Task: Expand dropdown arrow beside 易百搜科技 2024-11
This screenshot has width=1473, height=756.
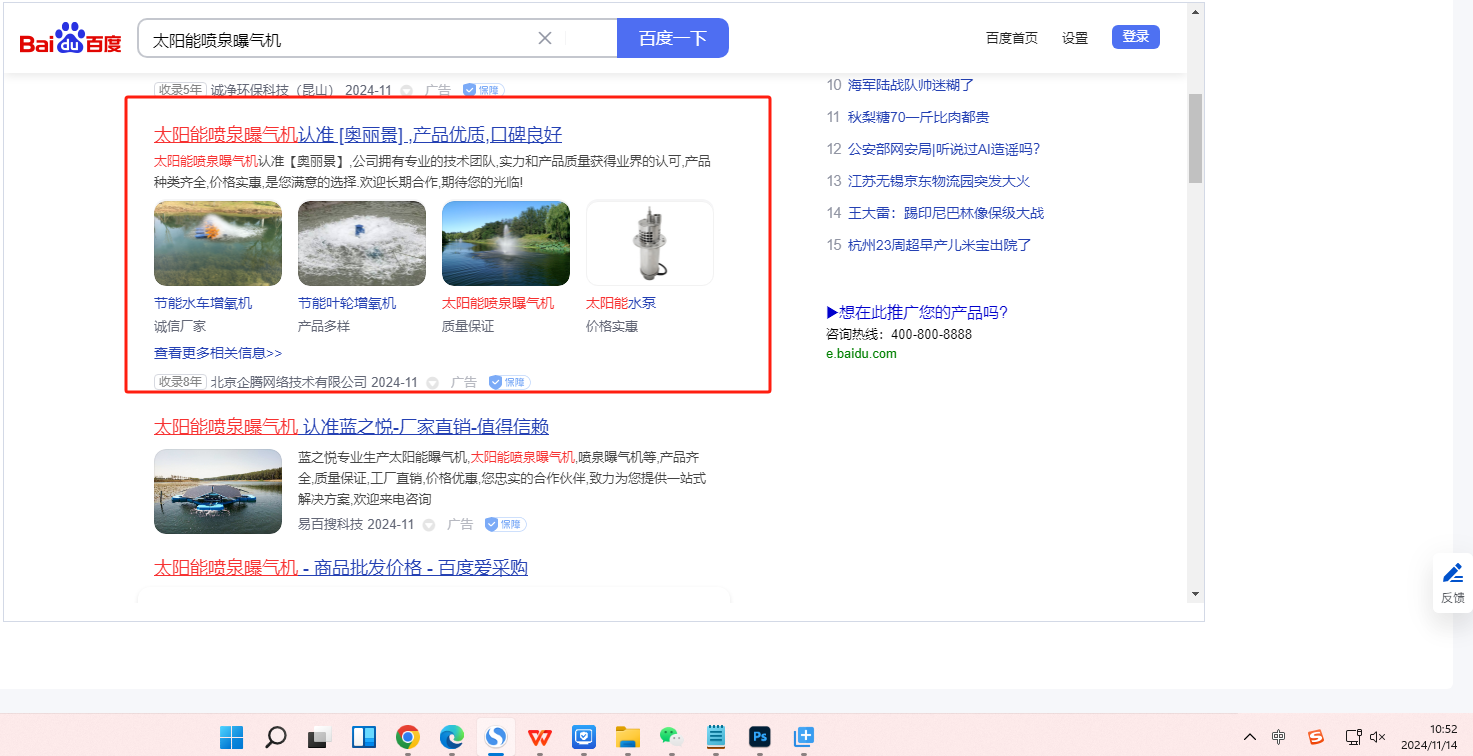Action: click(428, 525)
